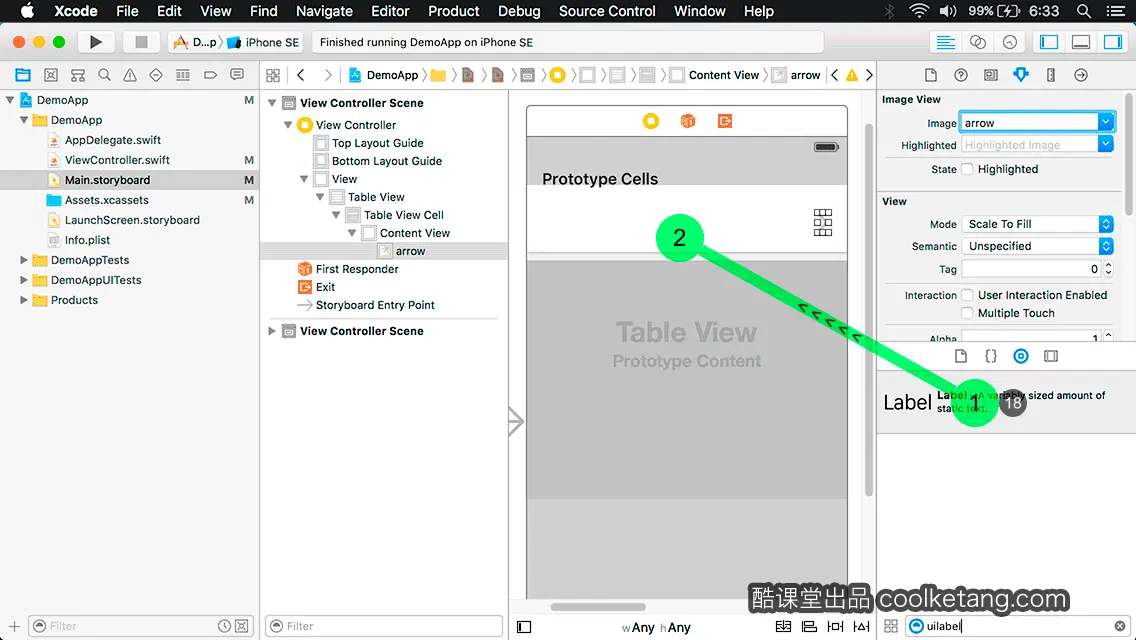
Task: Enable User Interaction Enabled checkbox
Action: 967,295
